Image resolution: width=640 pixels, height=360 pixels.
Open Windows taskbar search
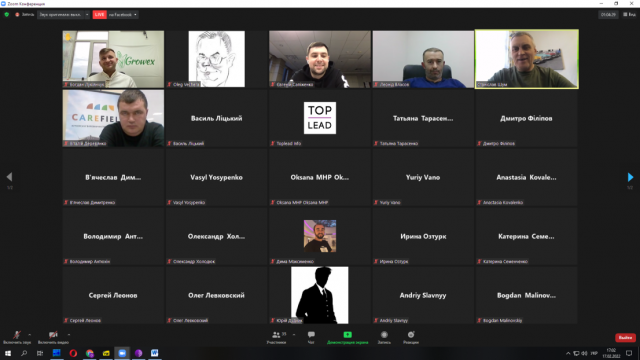pyautogui.click(x=24, y=353)
